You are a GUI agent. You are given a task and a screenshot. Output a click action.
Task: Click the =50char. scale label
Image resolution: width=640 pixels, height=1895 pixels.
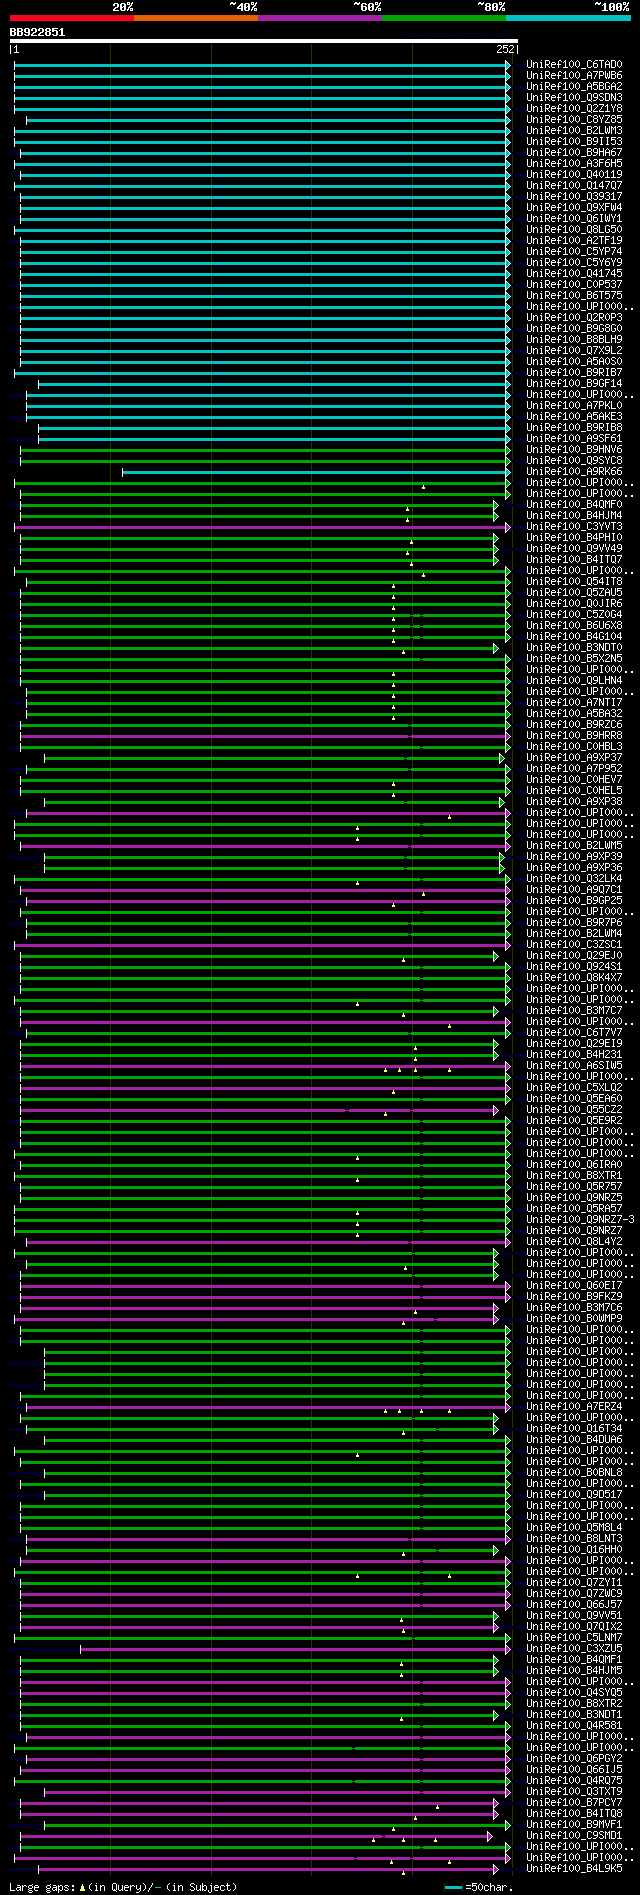(x=489, y=1887)
